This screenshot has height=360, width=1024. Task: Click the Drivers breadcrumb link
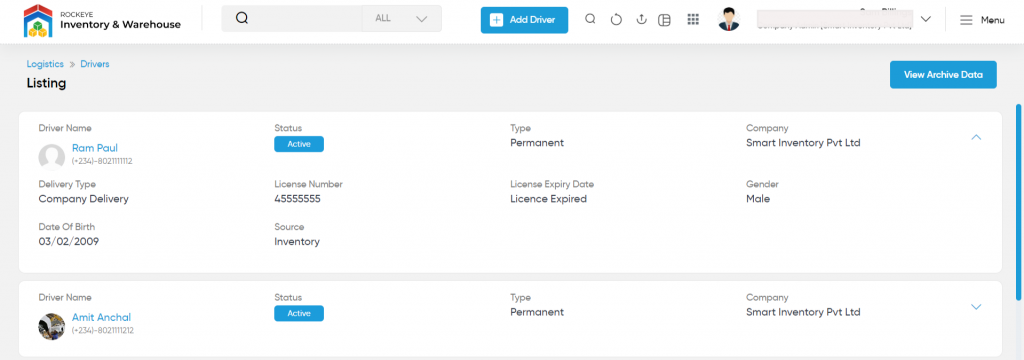(95, 64)
